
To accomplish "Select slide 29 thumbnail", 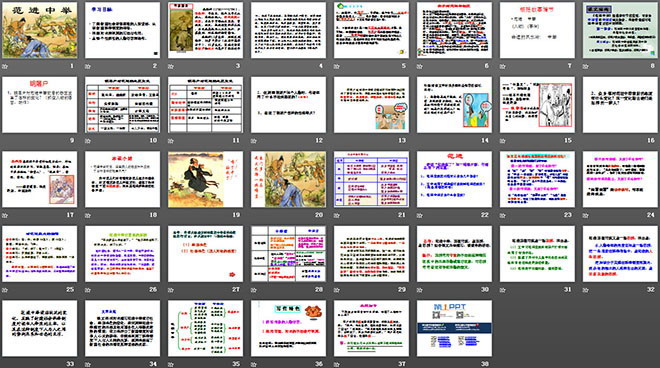I will pos(371,254).
